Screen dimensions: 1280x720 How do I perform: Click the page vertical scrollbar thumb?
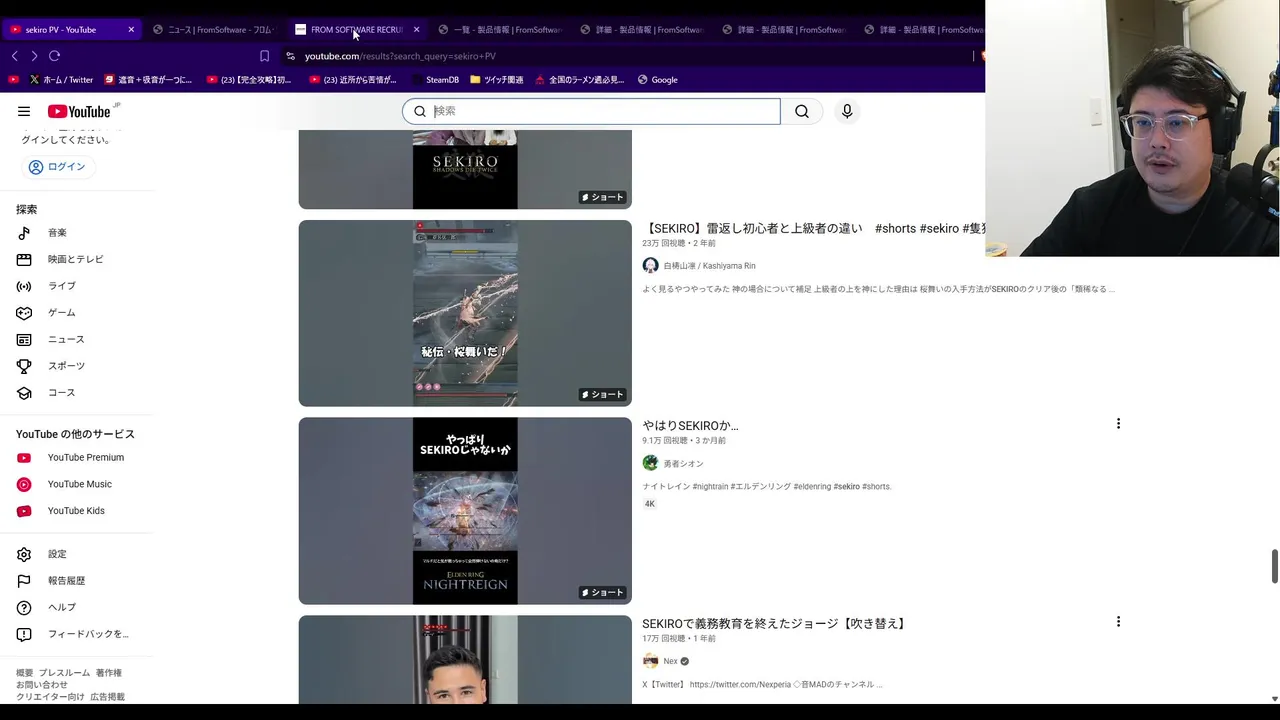(1274, 566)
